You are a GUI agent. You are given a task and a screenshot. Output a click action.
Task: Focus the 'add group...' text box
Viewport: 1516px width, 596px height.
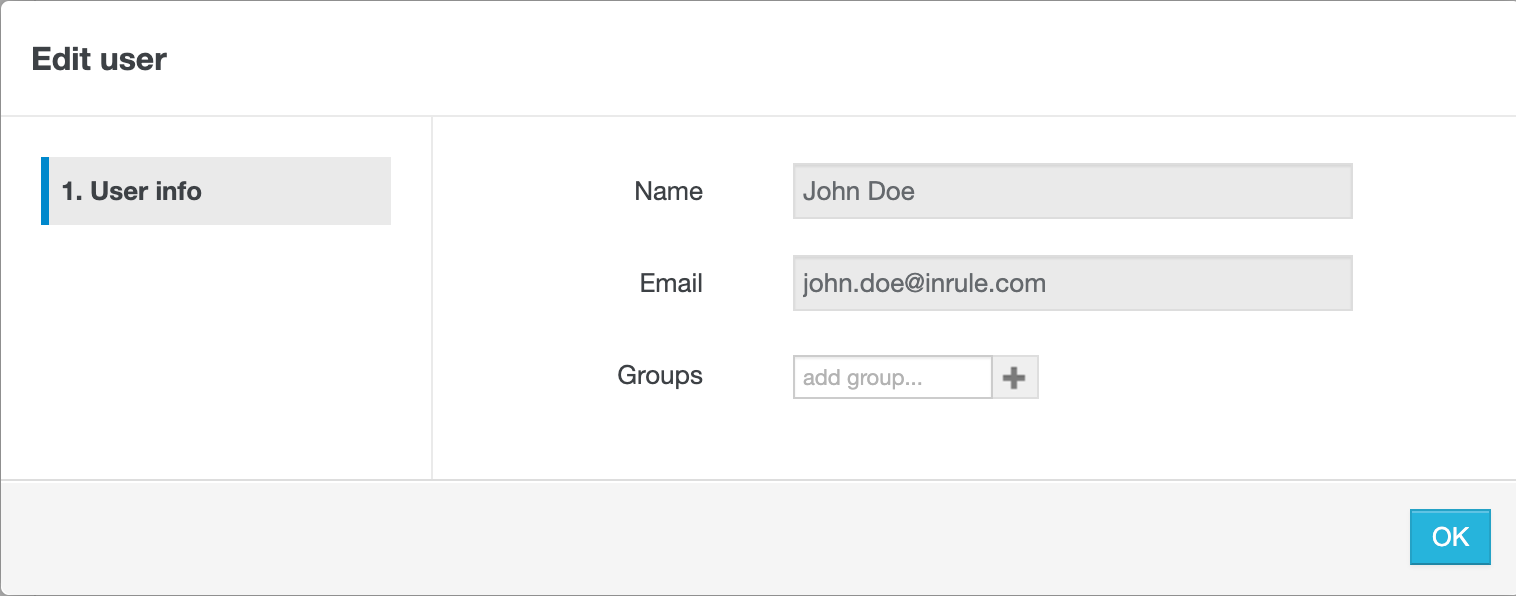(x=892, y=378)
